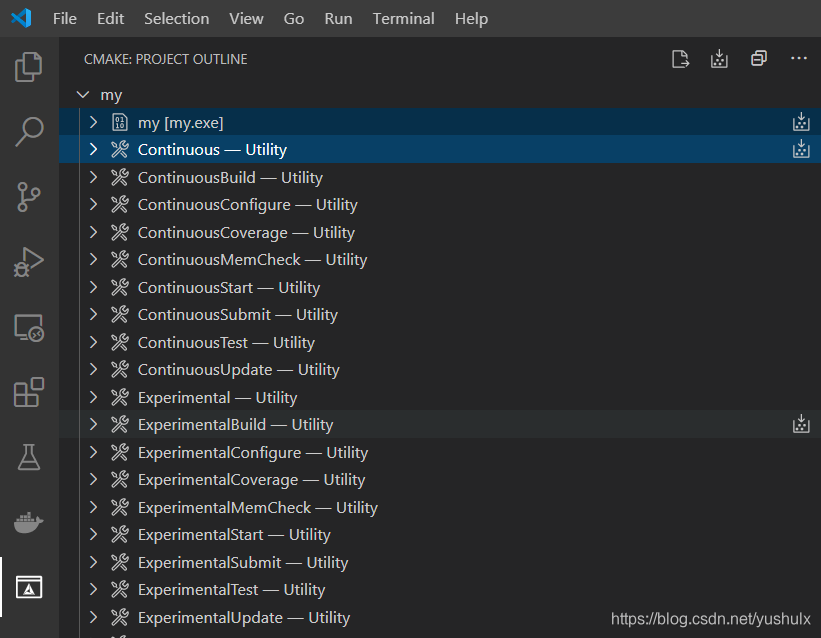The width and height of the screenshot is (821, 638).
Task: Click the tools icon beside Experimental — Utility
Action: 119,398
